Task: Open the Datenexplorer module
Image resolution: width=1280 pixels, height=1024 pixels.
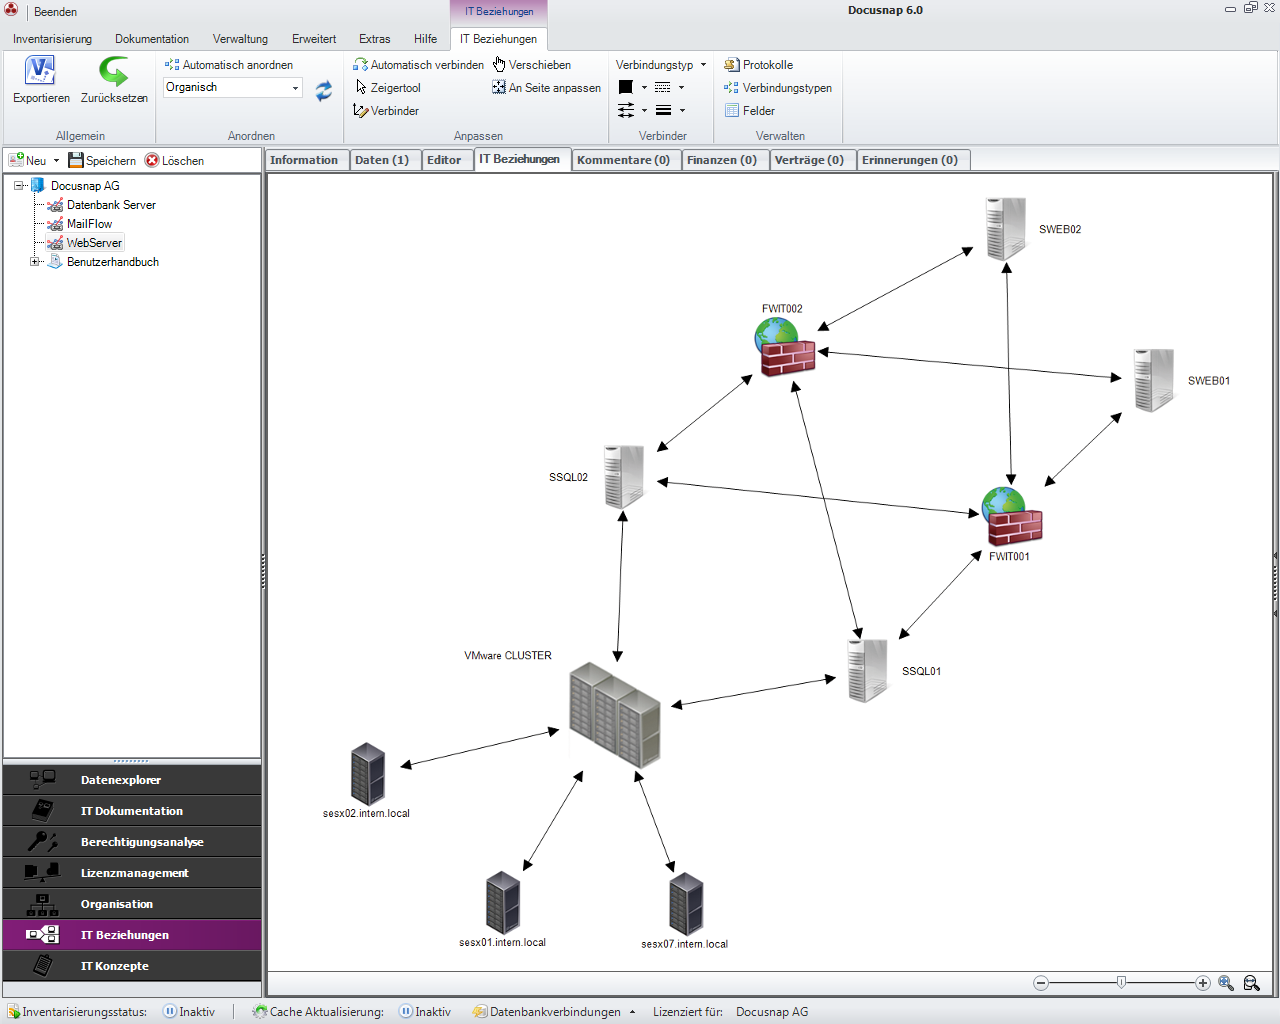Action: point(132,780)
